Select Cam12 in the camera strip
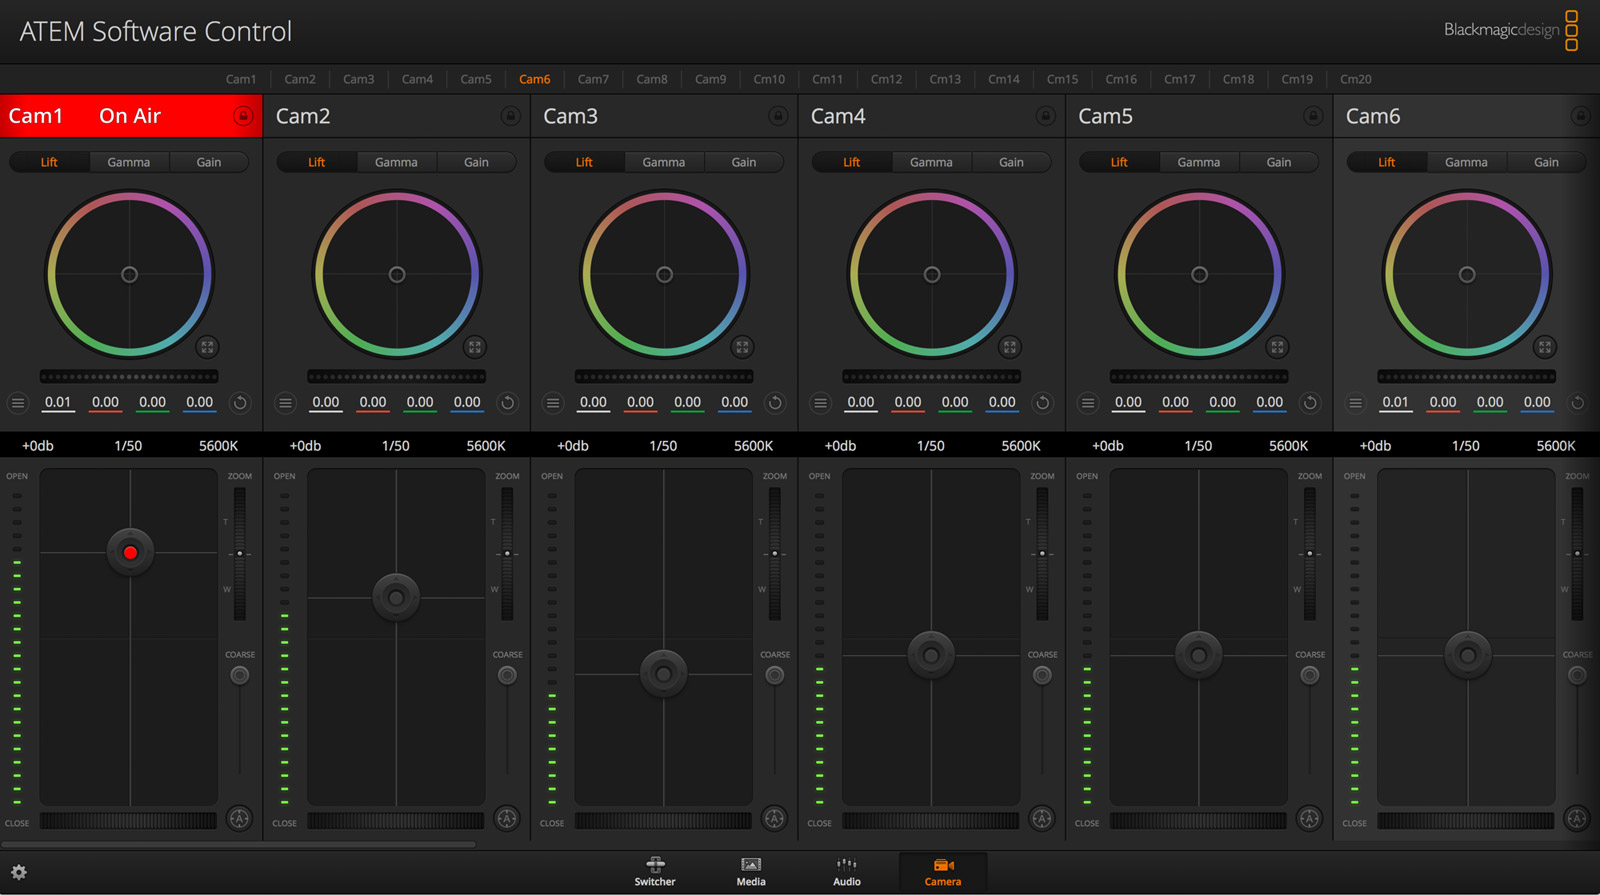Screen dimensions: 1600x896 [886, 79]
